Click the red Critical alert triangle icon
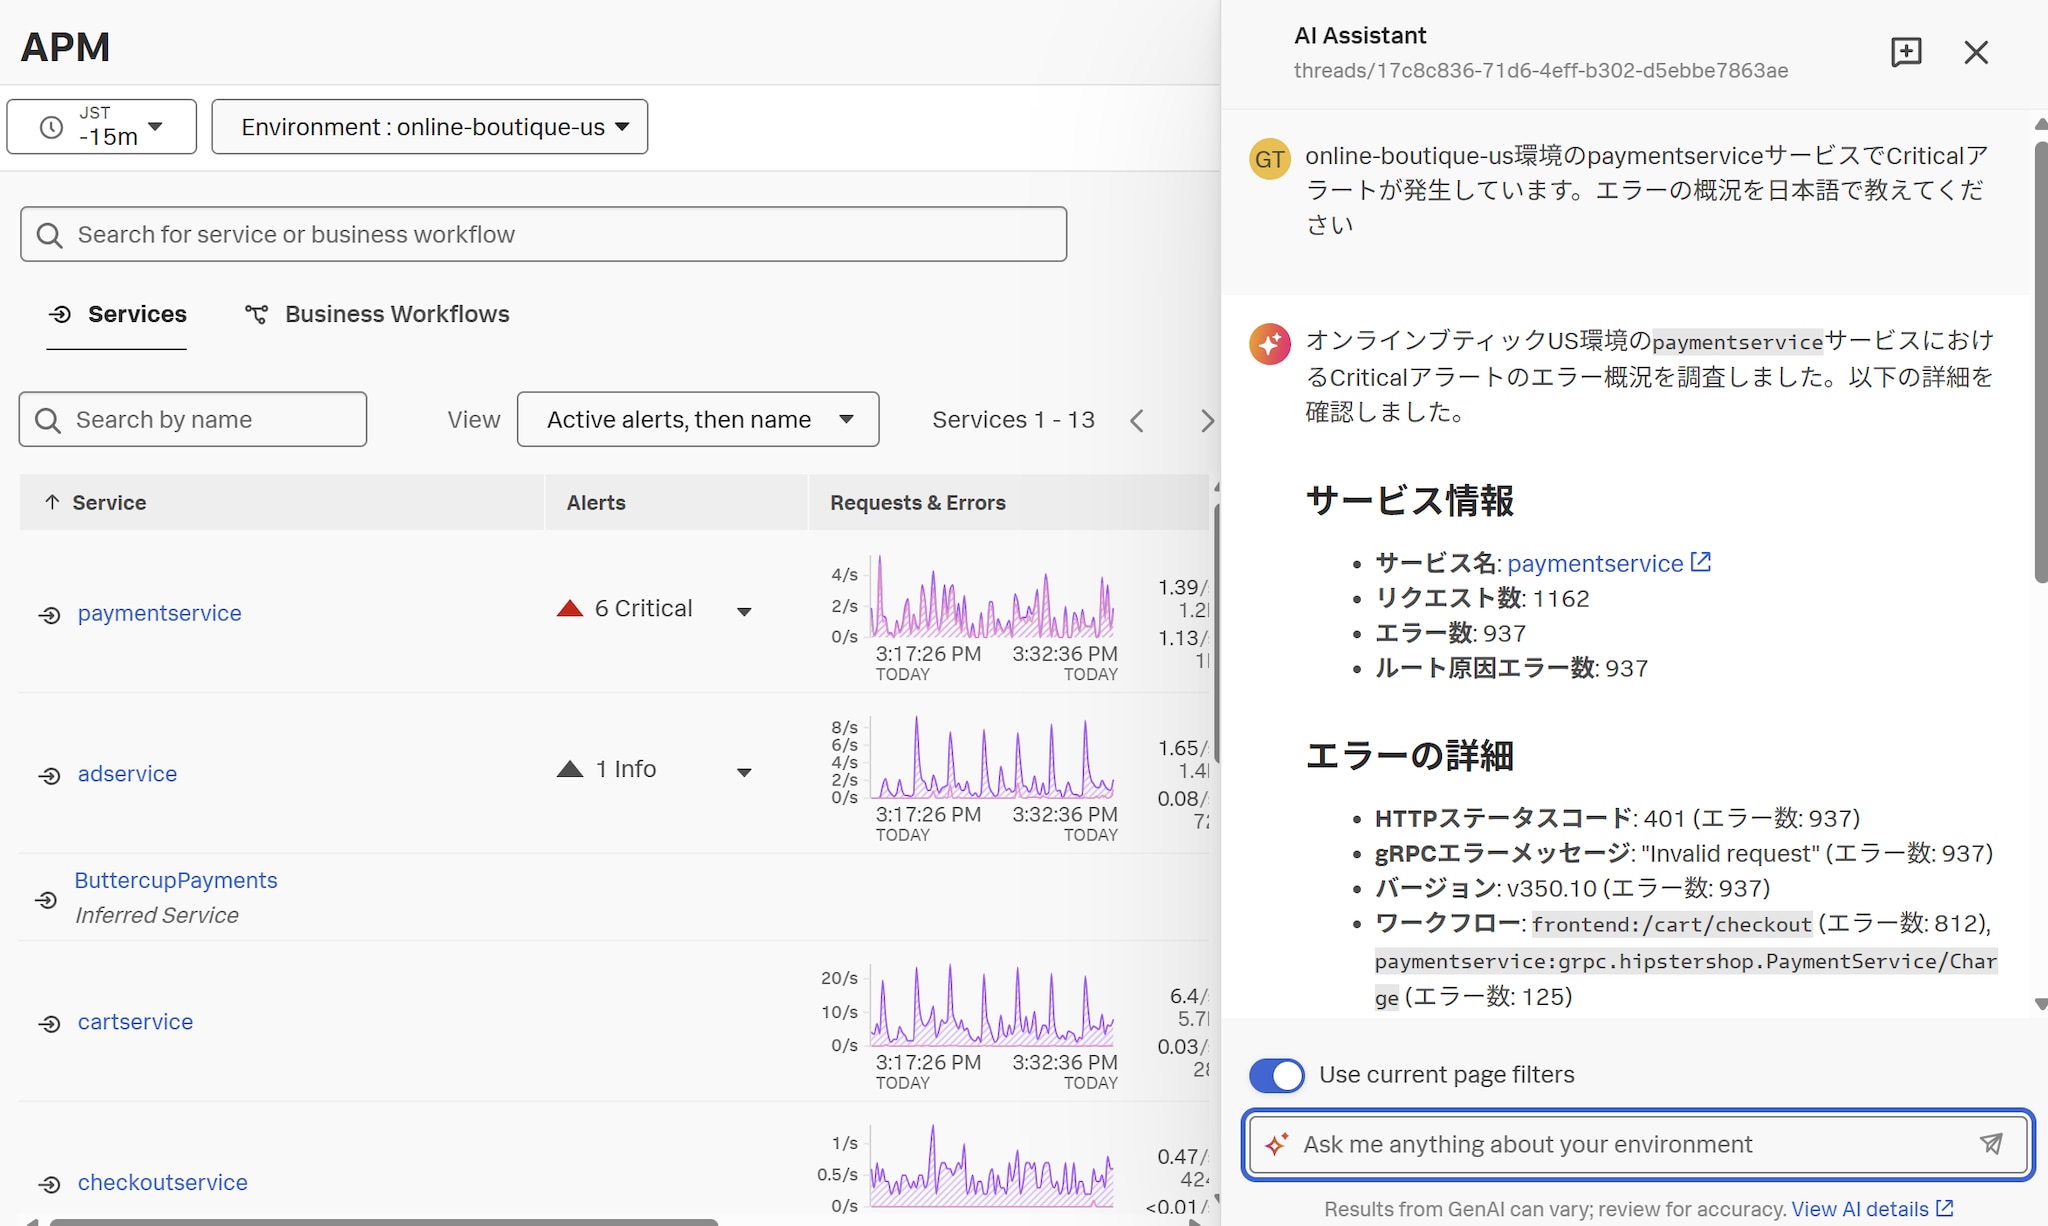2048x1226 pixels. [x=570, y=608]
